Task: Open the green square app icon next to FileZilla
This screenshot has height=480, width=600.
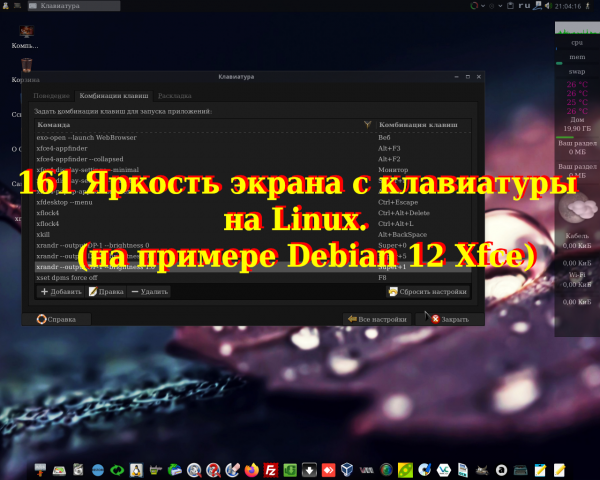Action: (290, 470)
